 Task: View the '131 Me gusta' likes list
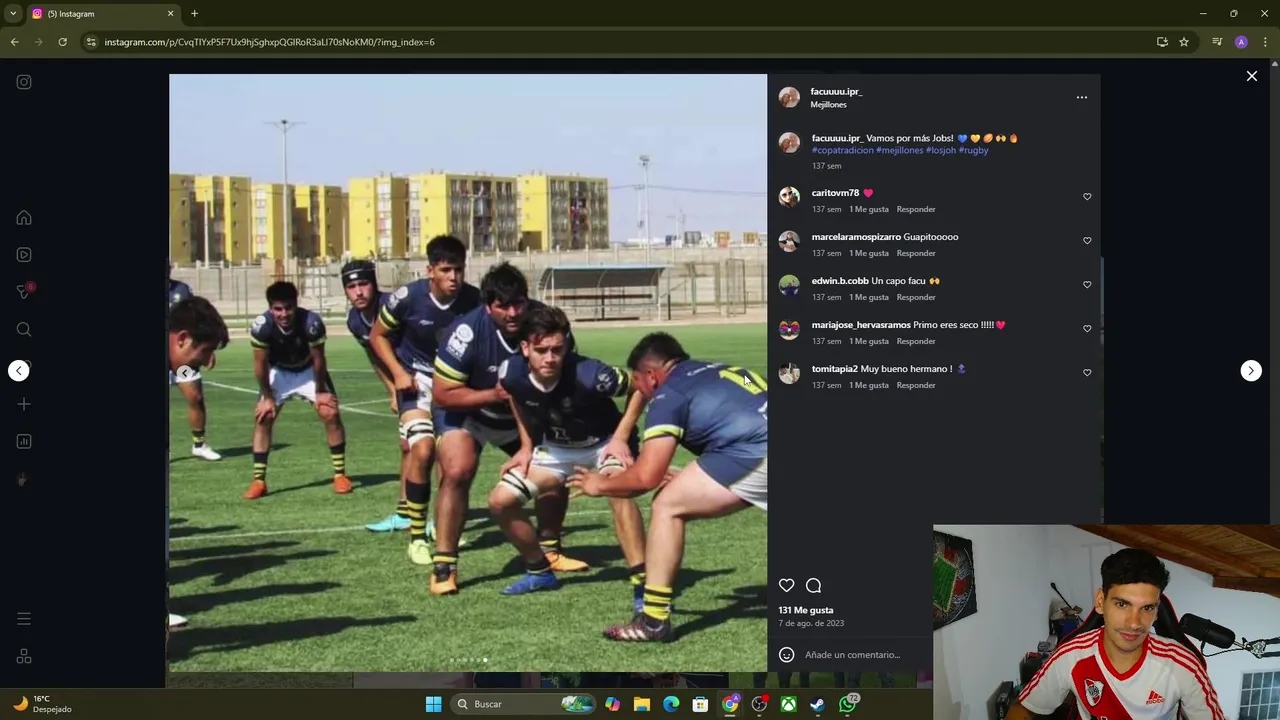(x=806, y=610)
